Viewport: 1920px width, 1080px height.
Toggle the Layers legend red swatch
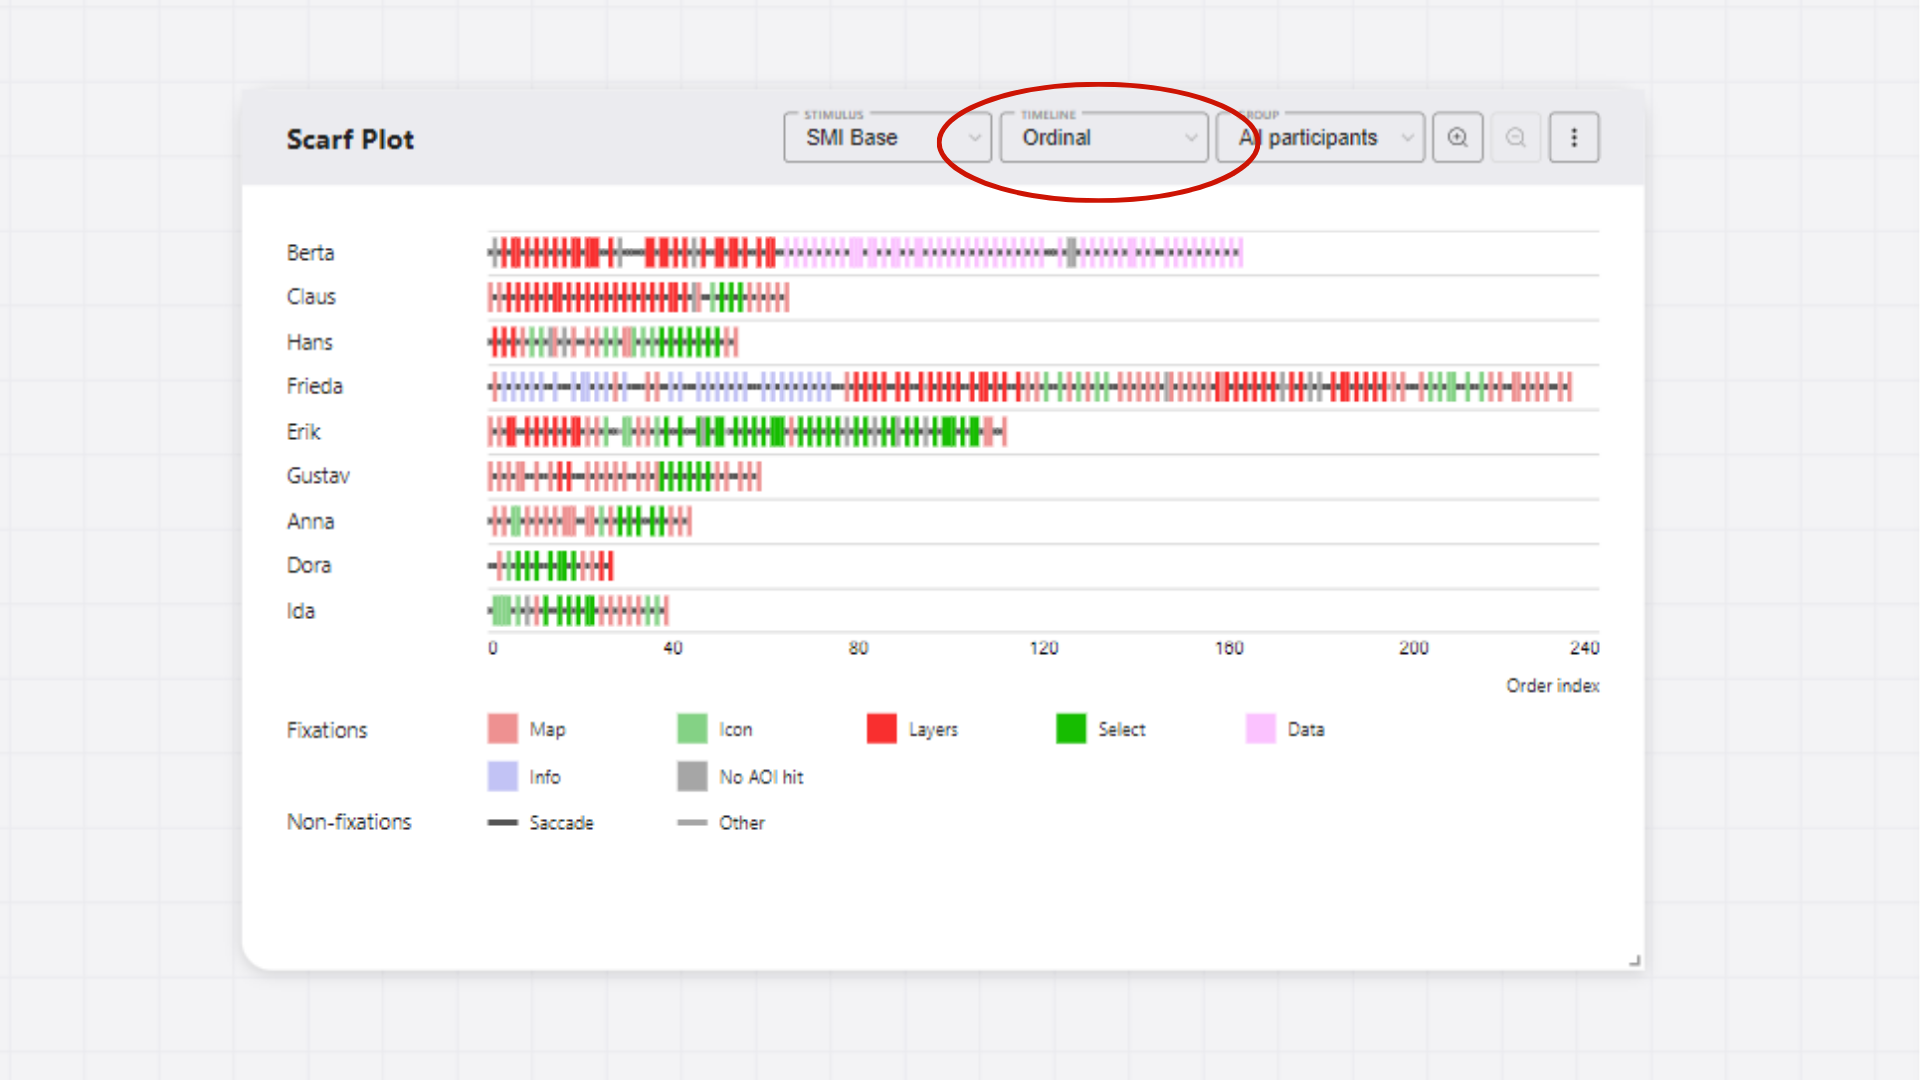tap(881, 729)
